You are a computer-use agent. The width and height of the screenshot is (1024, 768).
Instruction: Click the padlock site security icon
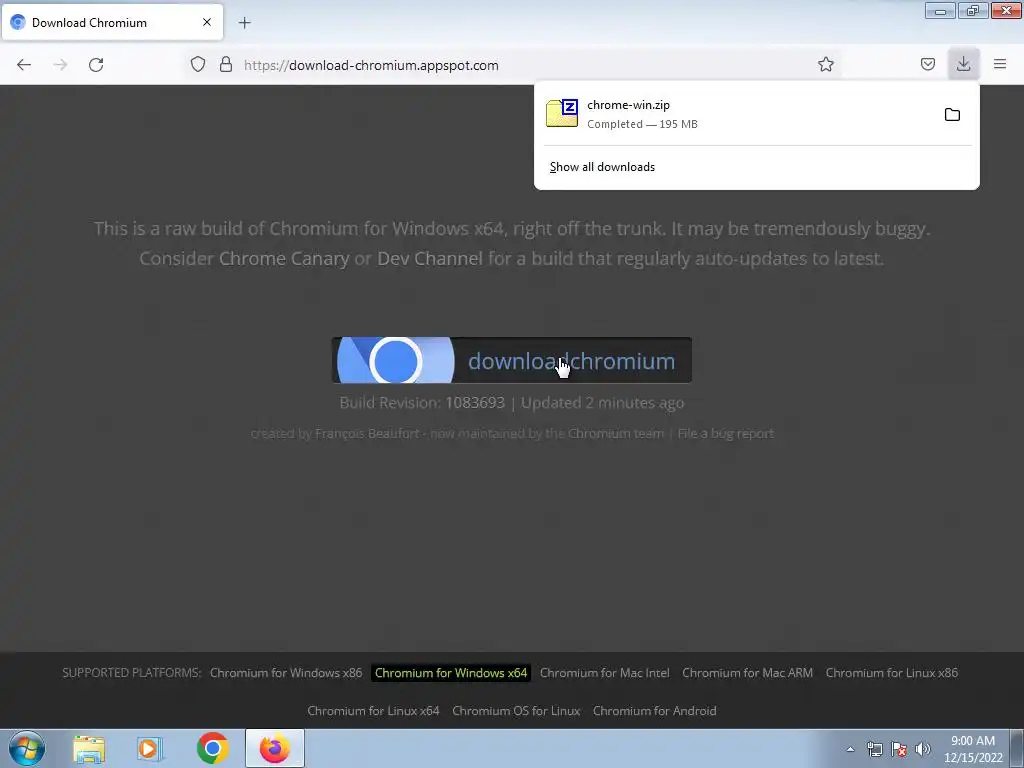226,65
